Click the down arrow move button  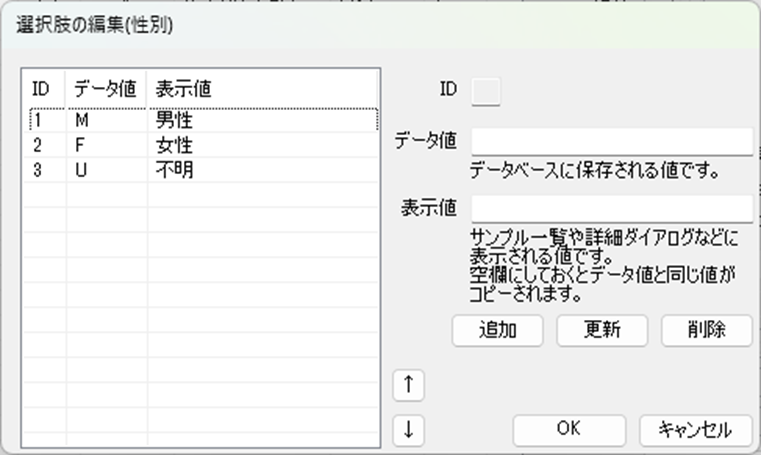(408, 430)
